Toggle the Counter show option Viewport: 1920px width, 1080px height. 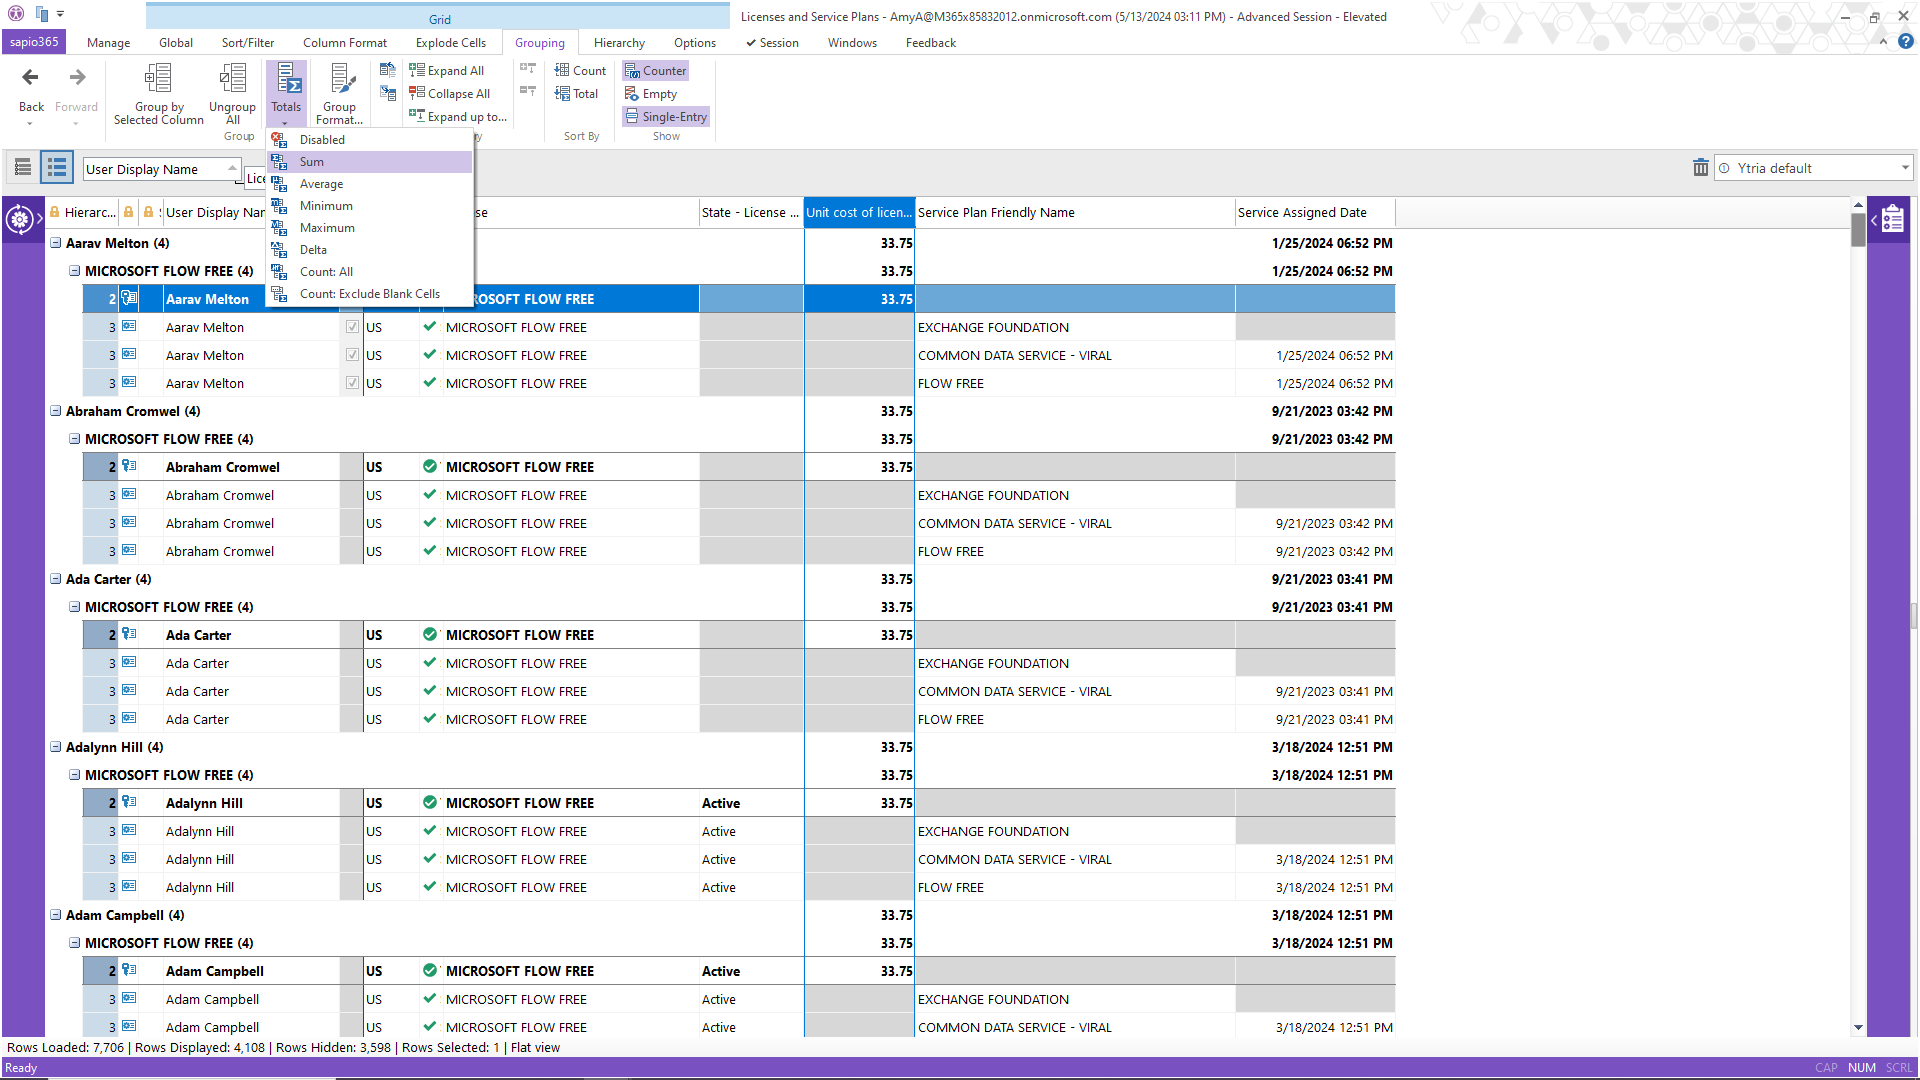coord(656,70)
